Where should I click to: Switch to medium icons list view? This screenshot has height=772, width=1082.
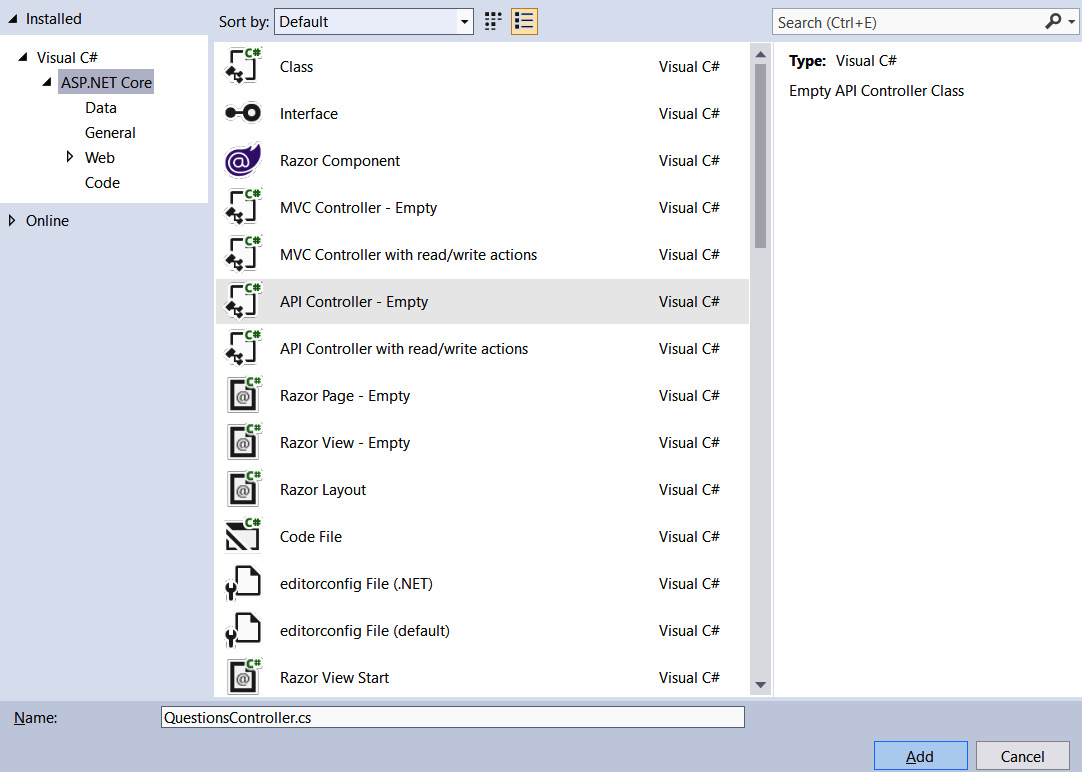click(523, 20)
